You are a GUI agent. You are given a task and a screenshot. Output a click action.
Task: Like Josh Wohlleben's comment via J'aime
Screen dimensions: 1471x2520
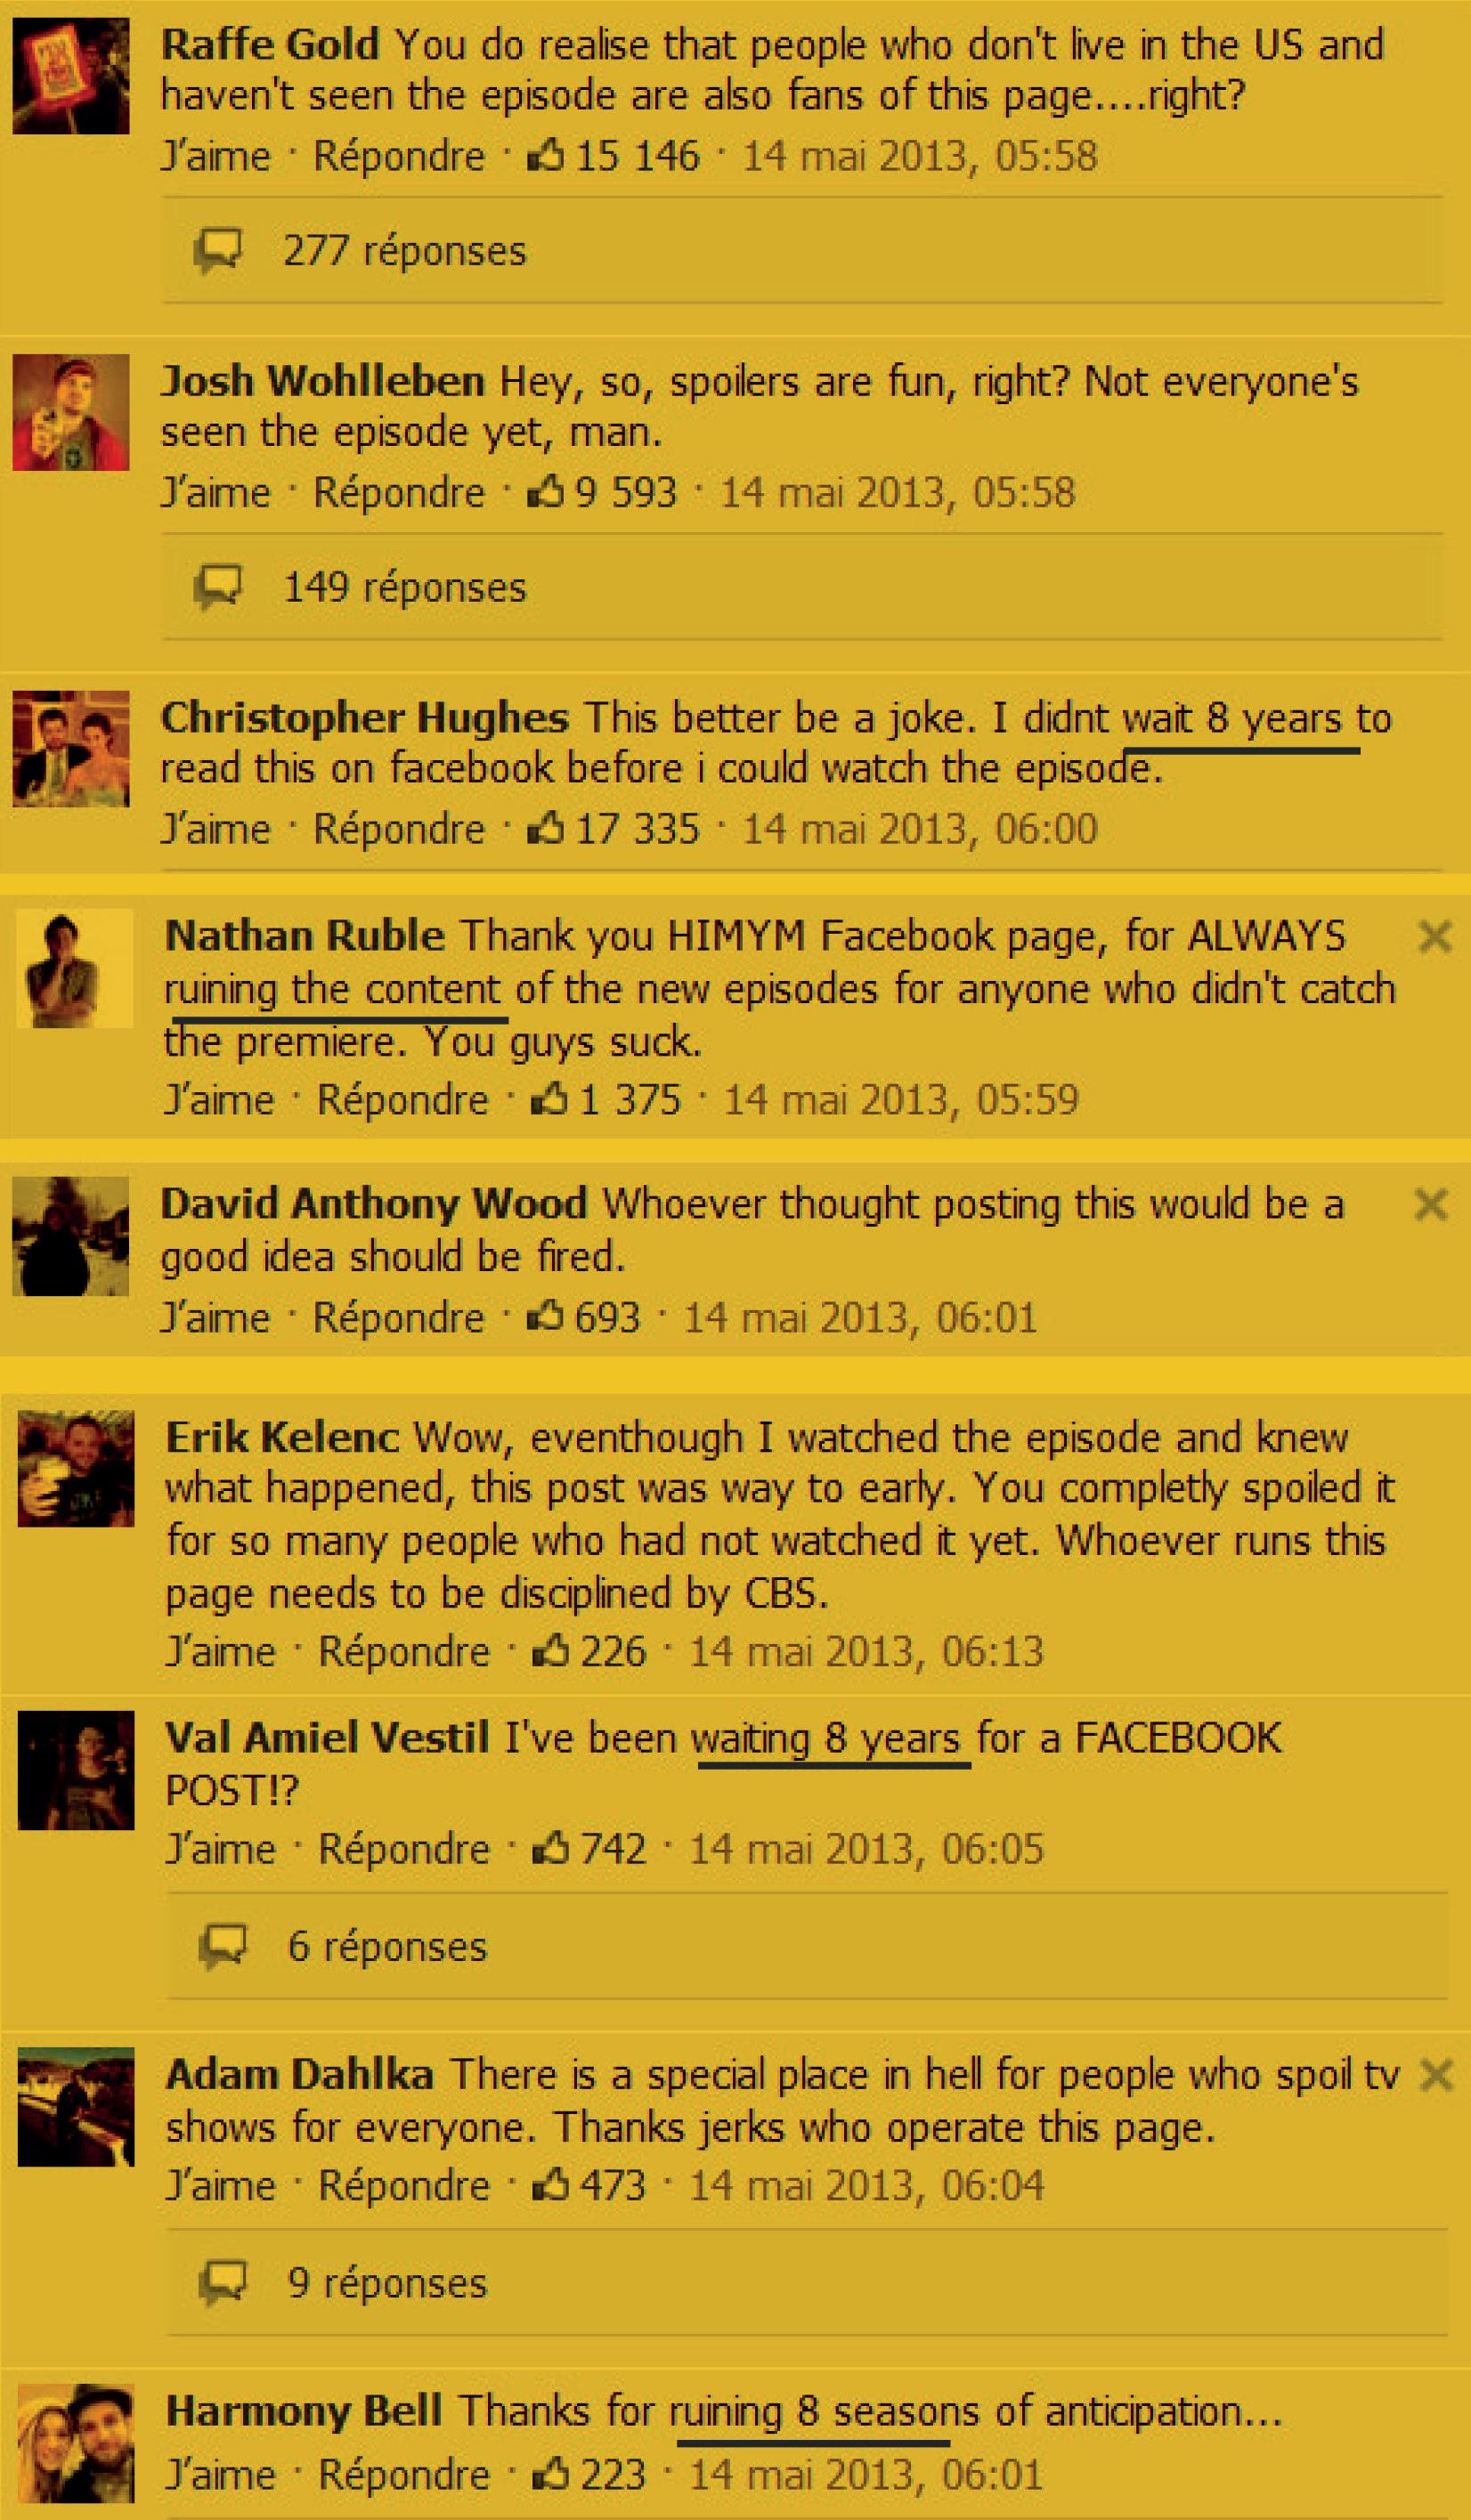click(216, 492)
